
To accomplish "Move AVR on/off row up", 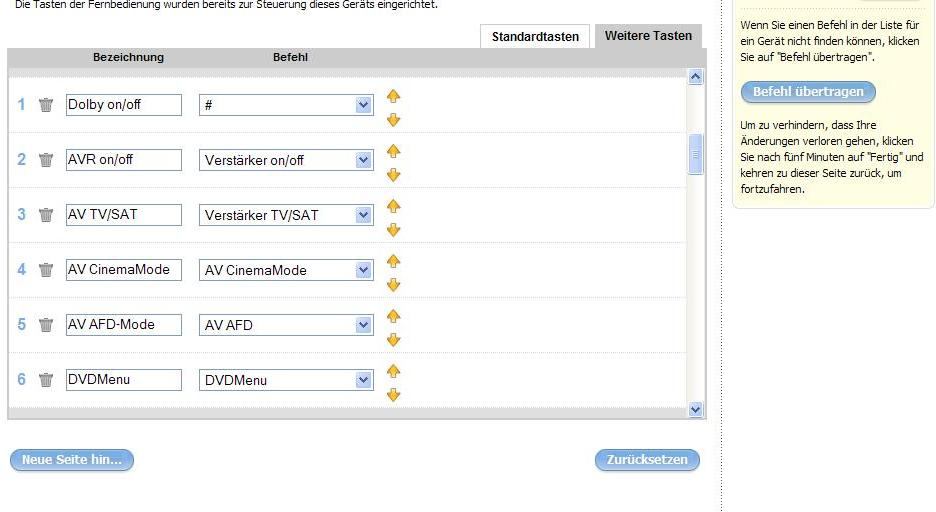I will pyautogui.click(x=393, y=151).
